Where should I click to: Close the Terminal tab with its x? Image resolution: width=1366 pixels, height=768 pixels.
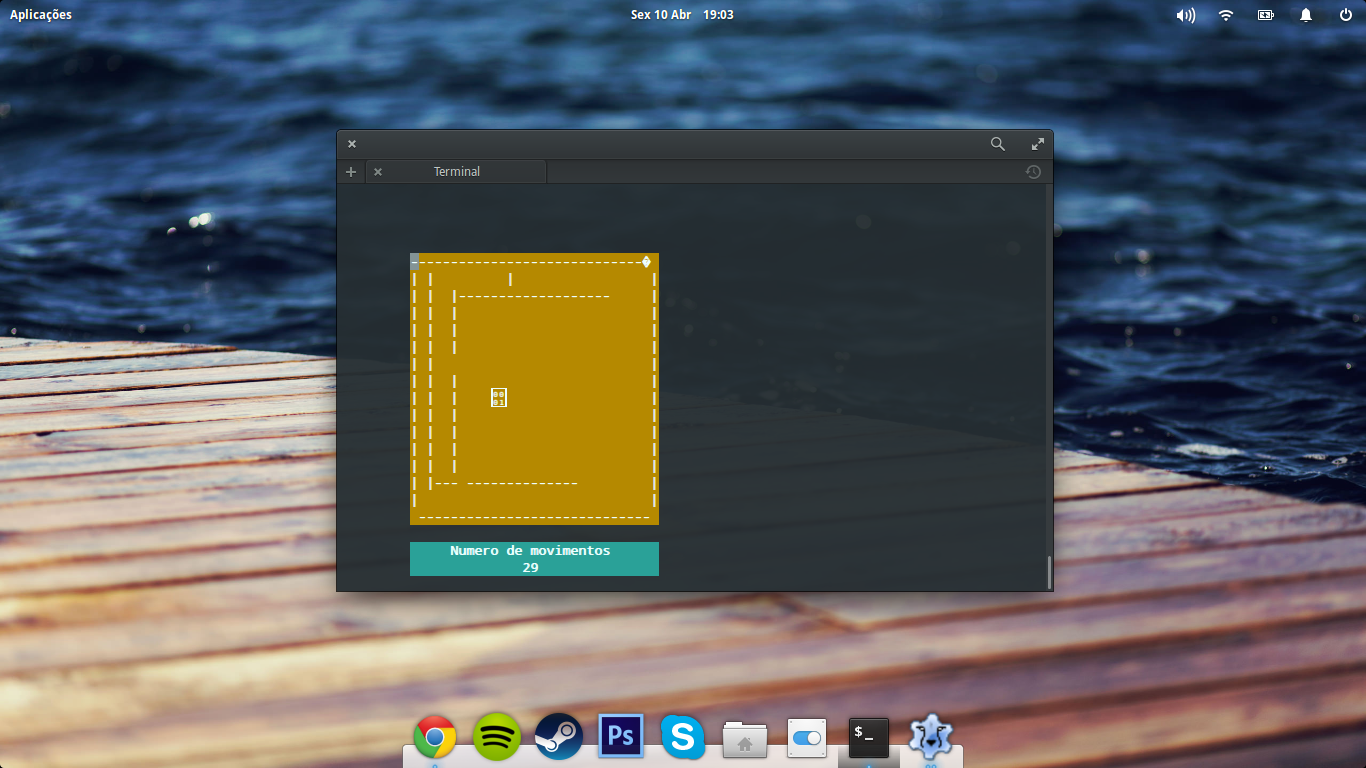click(x=378, y=172)
